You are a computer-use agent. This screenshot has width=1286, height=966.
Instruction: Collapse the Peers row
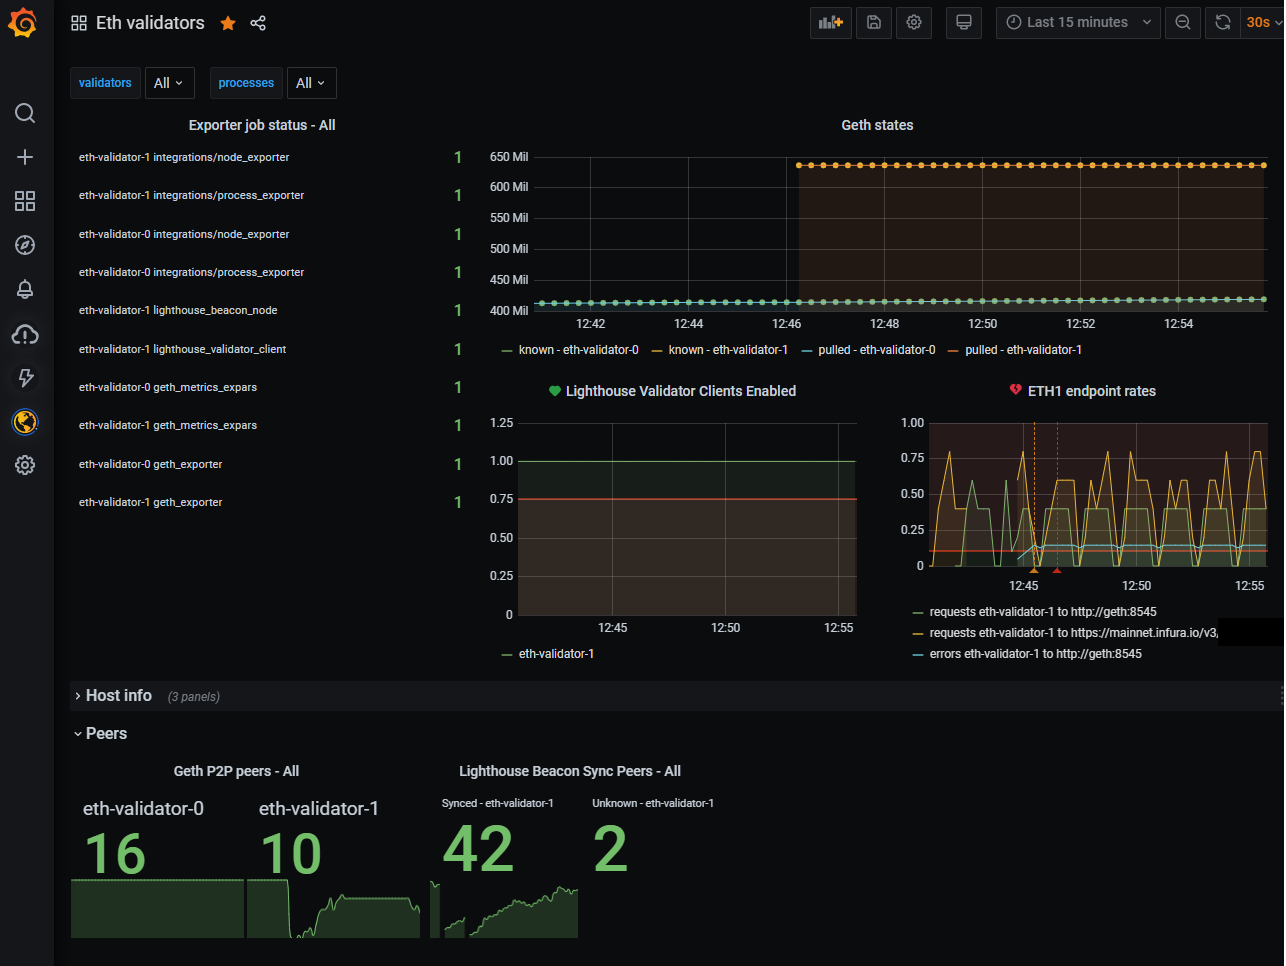[106, 734]
